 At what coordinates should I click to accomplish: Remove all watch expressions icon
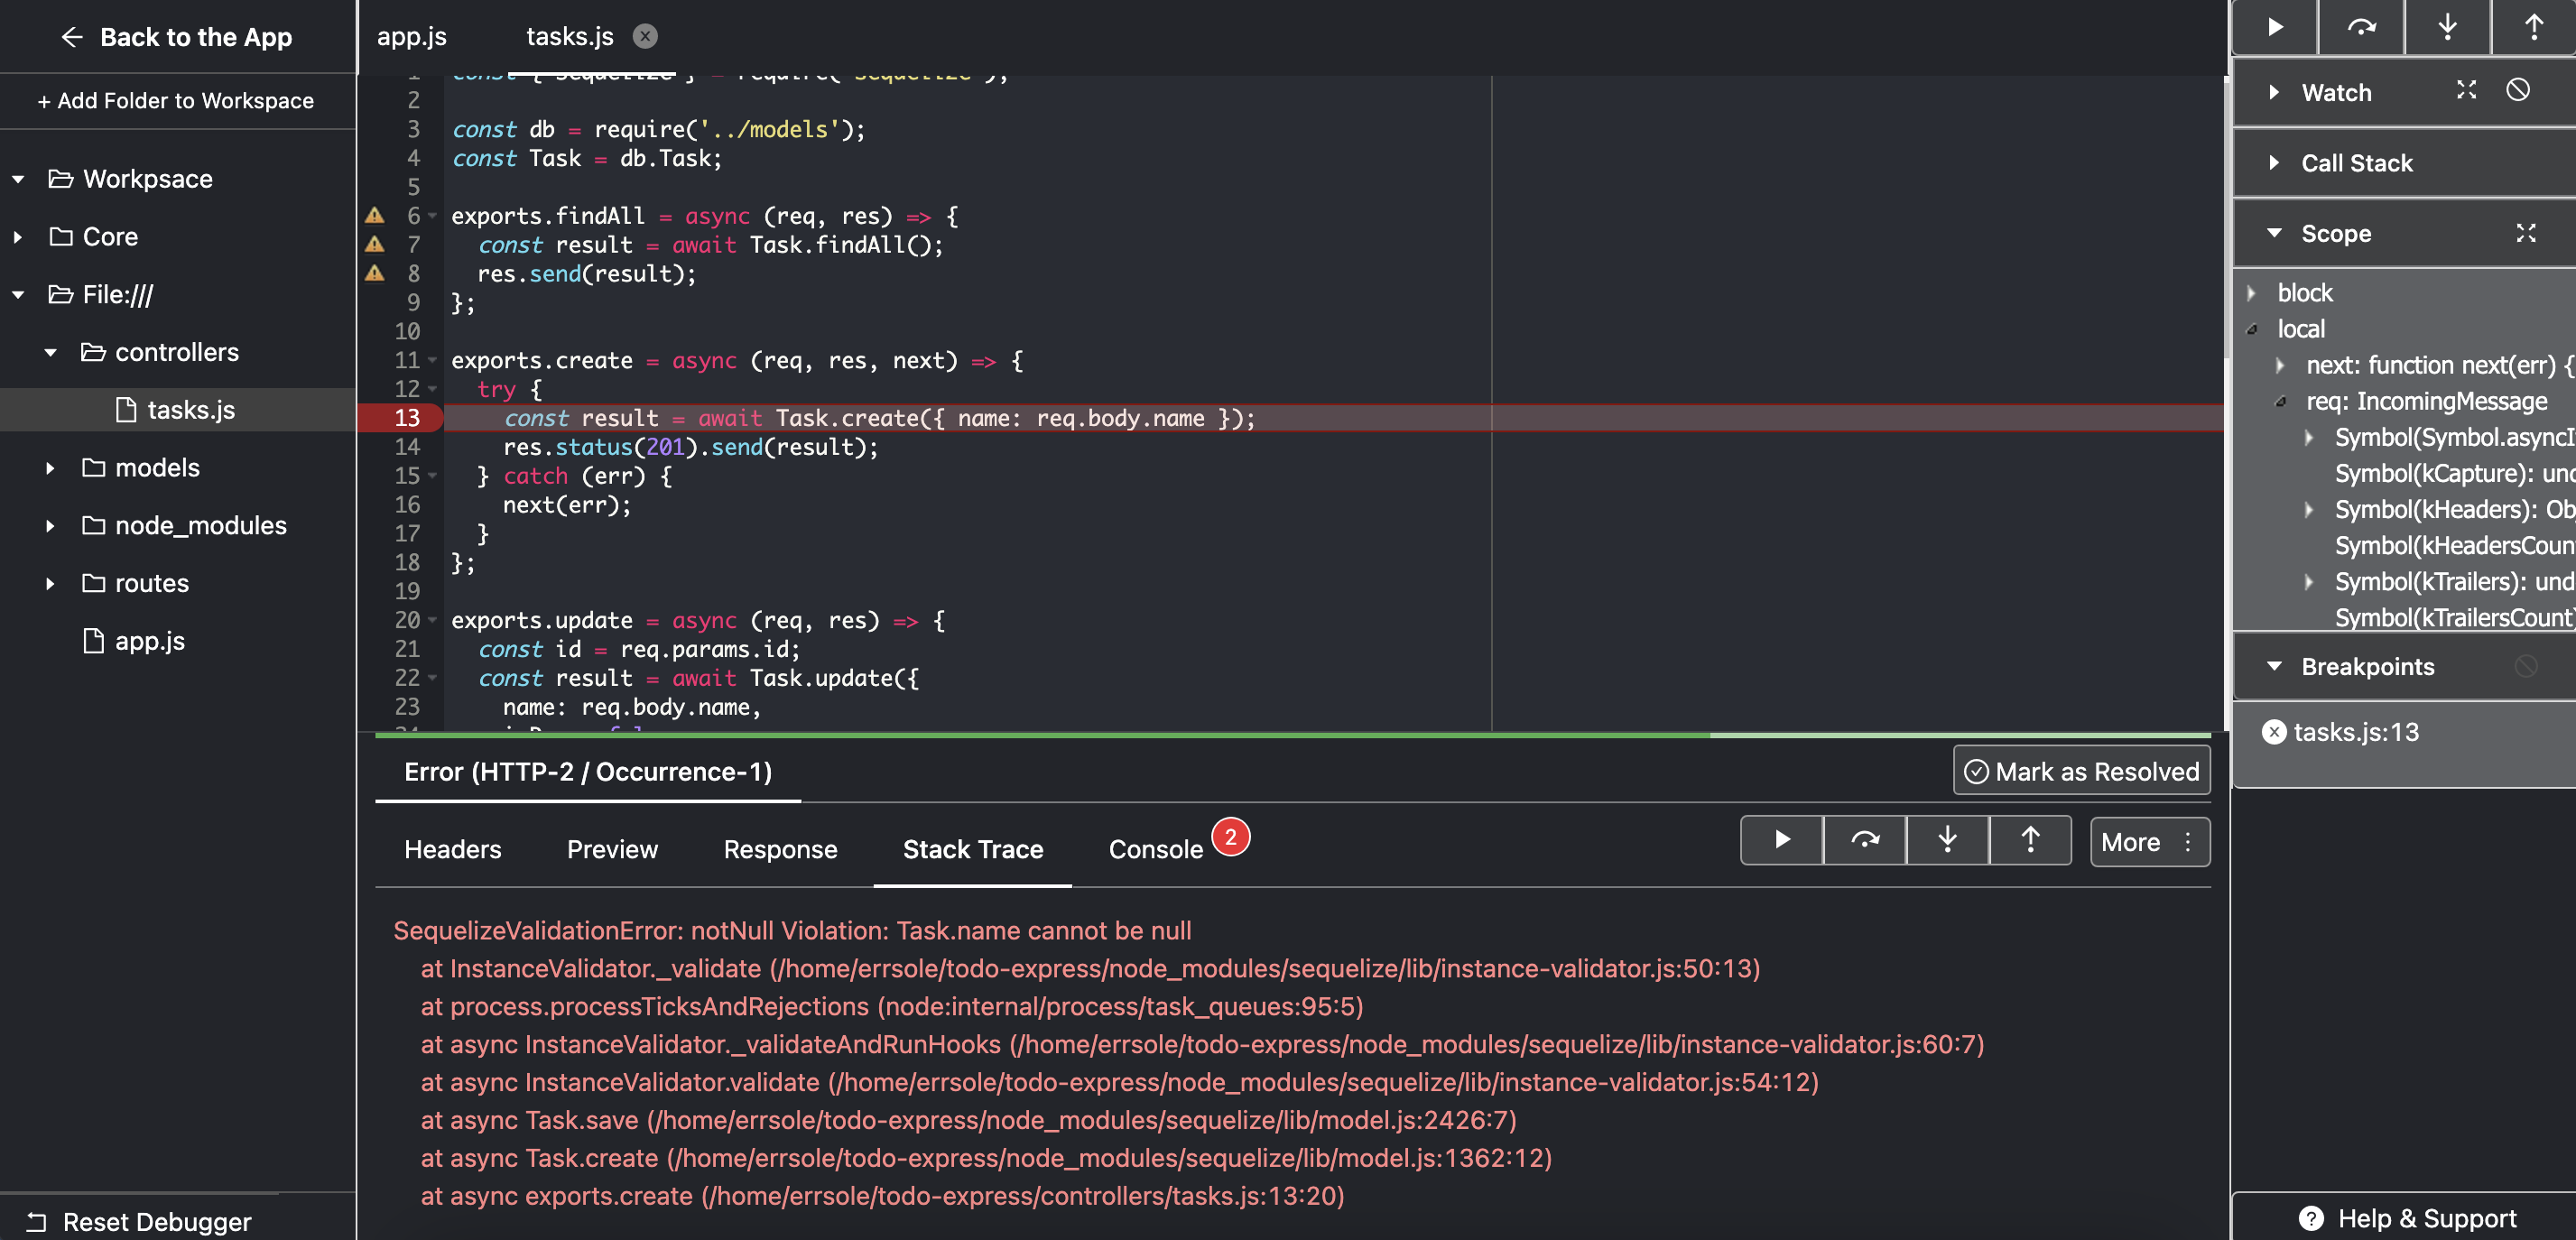pos(2517,91)
